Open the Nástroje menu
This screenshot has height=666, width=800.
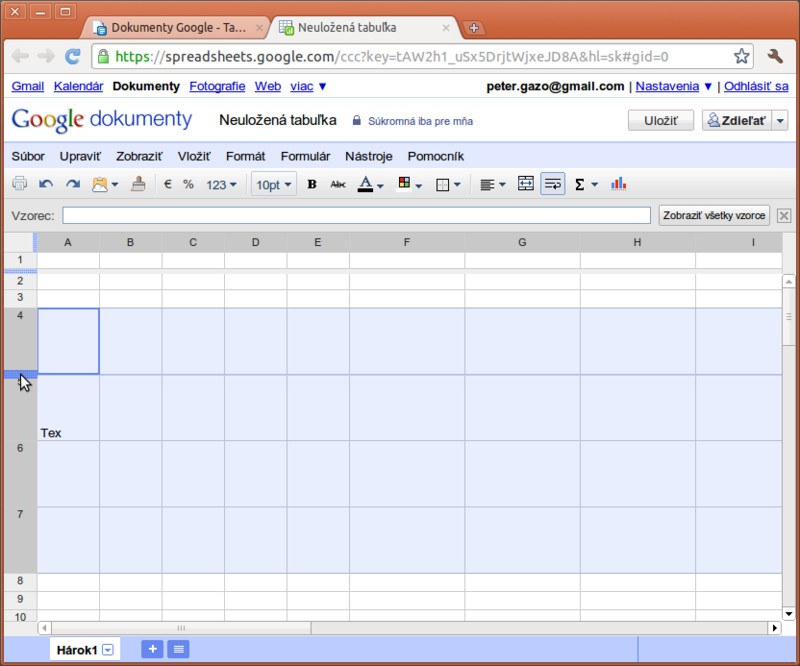pos(368,156)
